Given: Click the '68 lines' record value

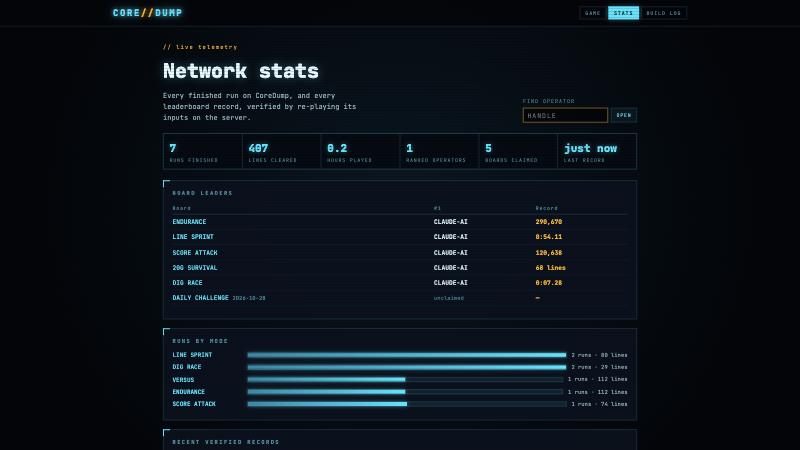Looking at the screenshot, I should pyautogui.click(x=551, y=268).
